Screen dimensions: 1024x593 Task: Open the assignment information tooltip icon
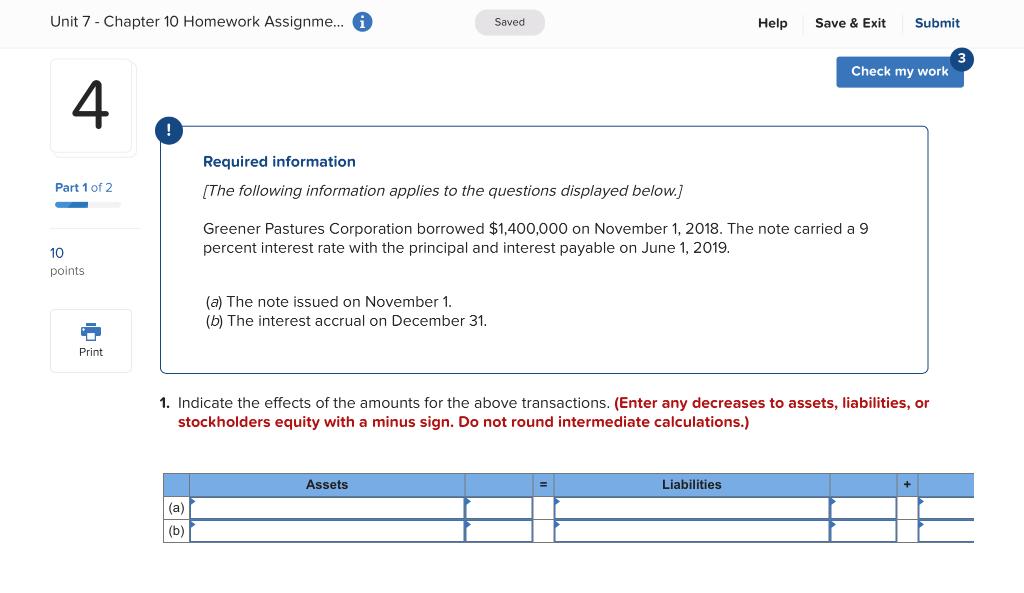pyautogui.click(x=362, y=20)
